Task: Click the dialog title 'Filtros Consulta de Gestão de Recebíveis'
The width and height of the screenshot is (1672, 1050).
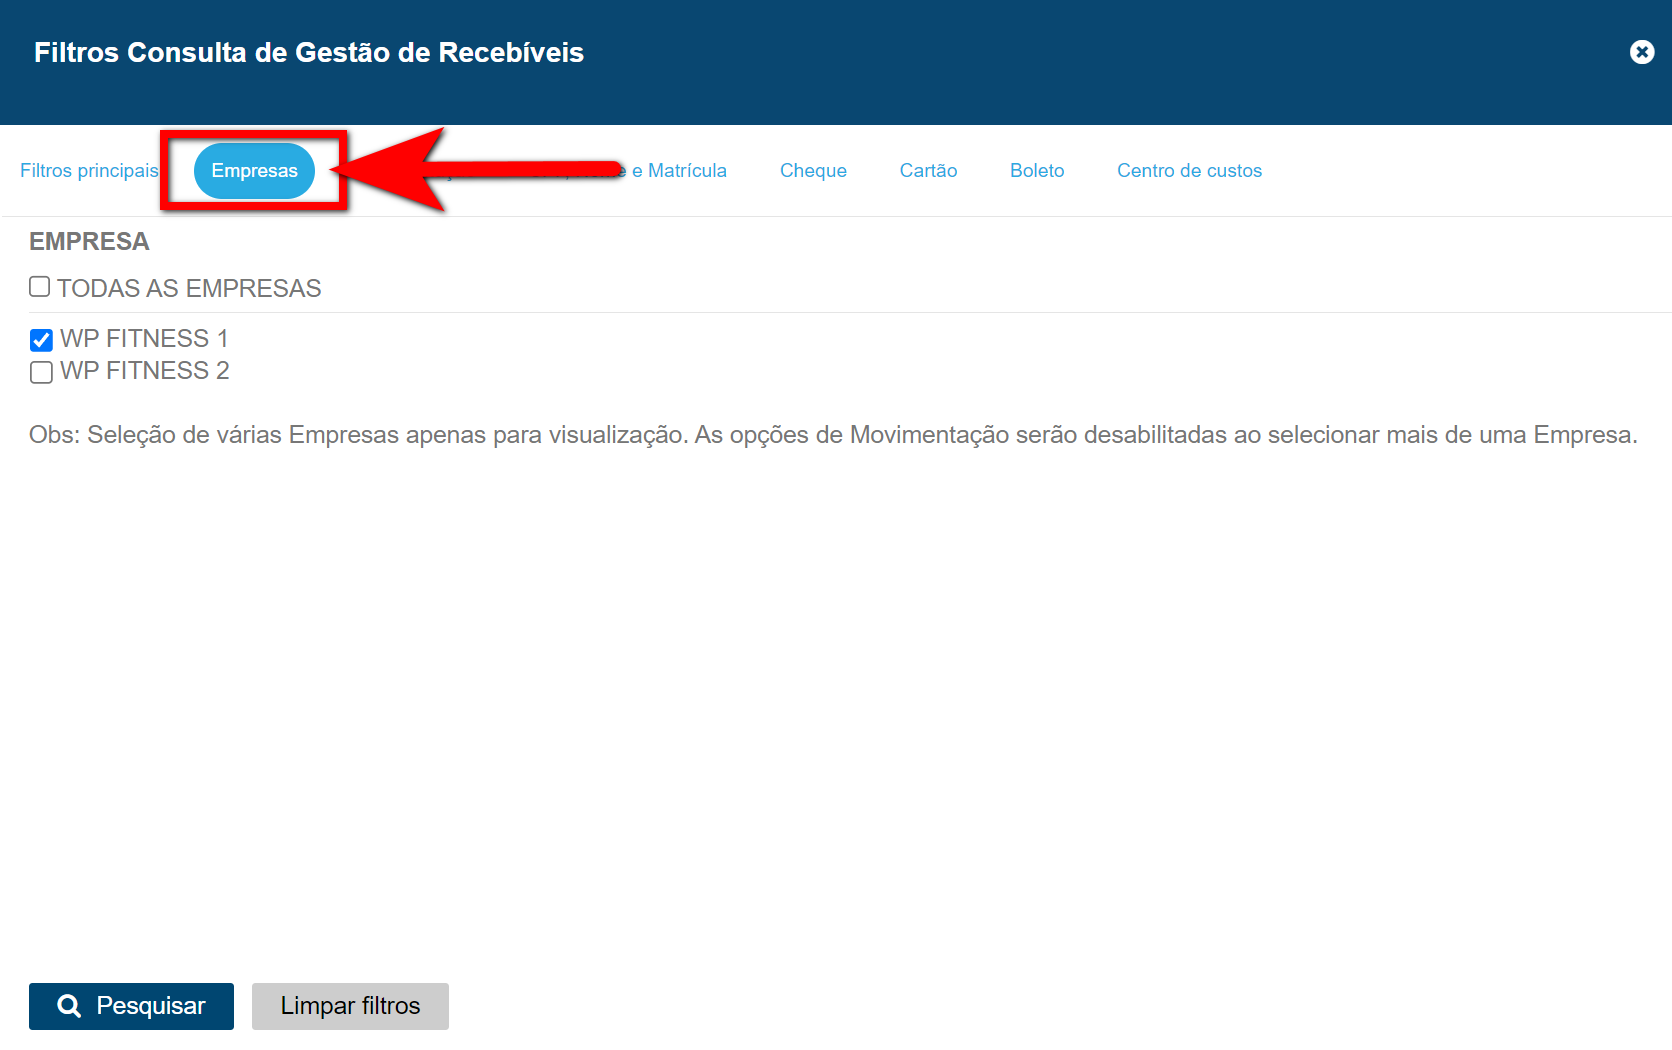Action: (309, 53)
